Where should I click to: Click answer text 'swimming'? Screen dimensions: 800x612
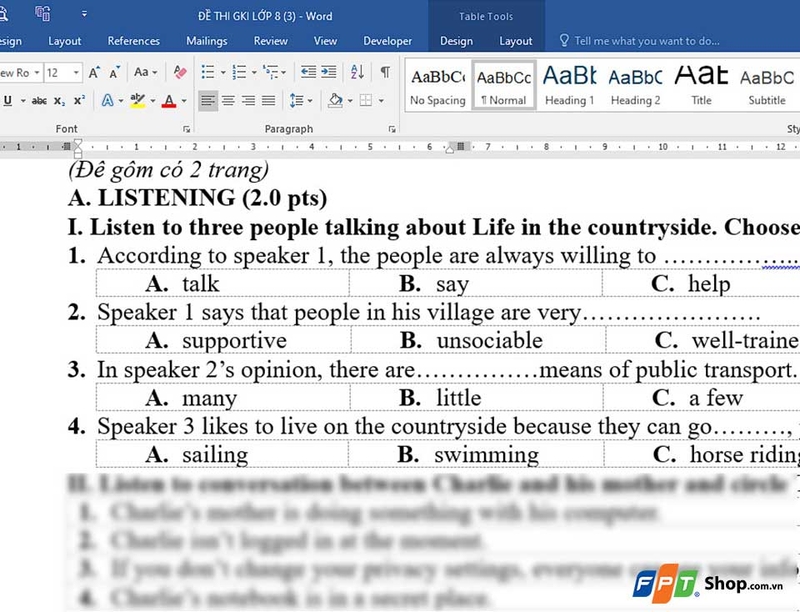487,454
